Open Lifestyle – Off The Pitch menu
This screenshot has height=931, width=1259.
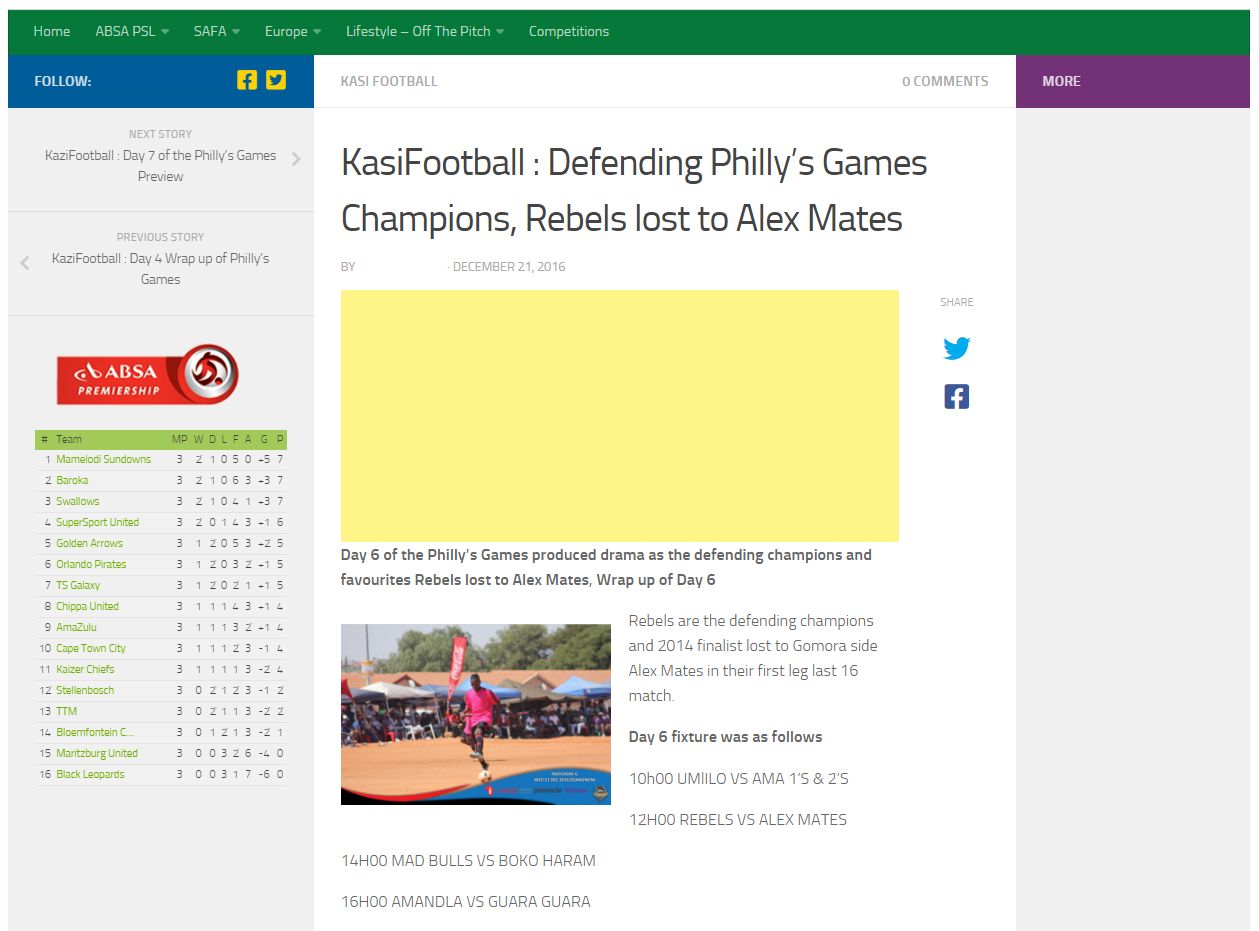click(424, 31)
